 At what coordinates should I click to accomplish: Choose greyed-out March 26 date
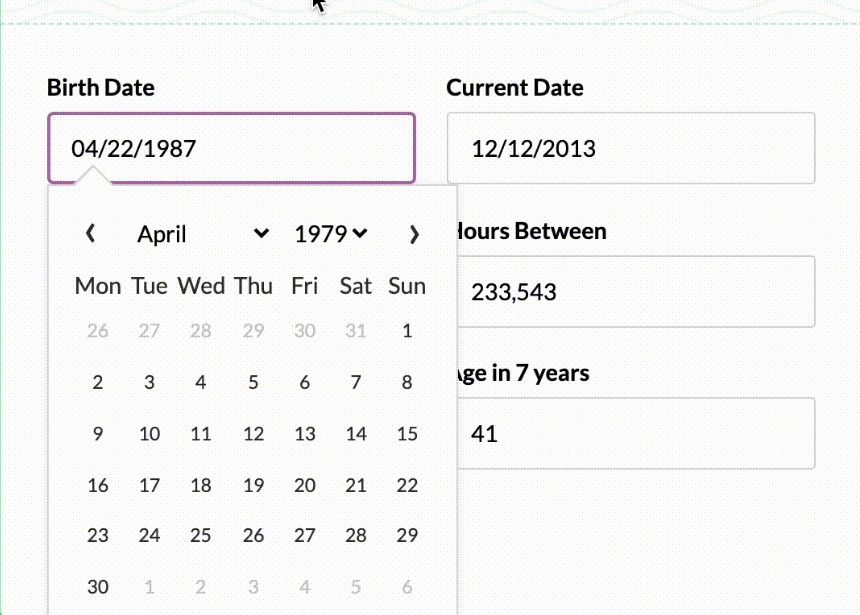tap(98, 331)
